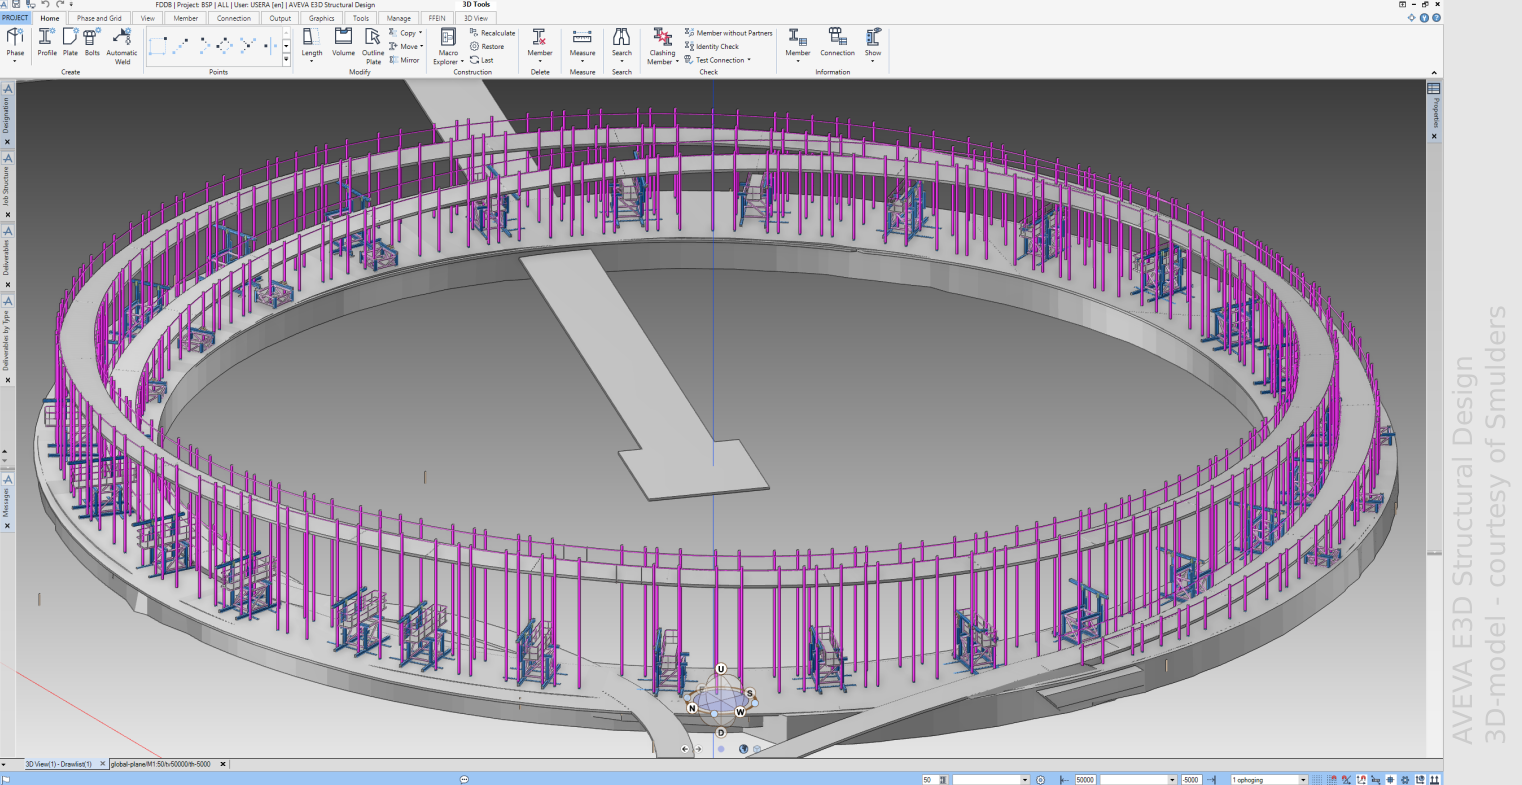Screen dimensions: 1522x785
Task: Select the vertical line point pattern
Action: (271, 46)
